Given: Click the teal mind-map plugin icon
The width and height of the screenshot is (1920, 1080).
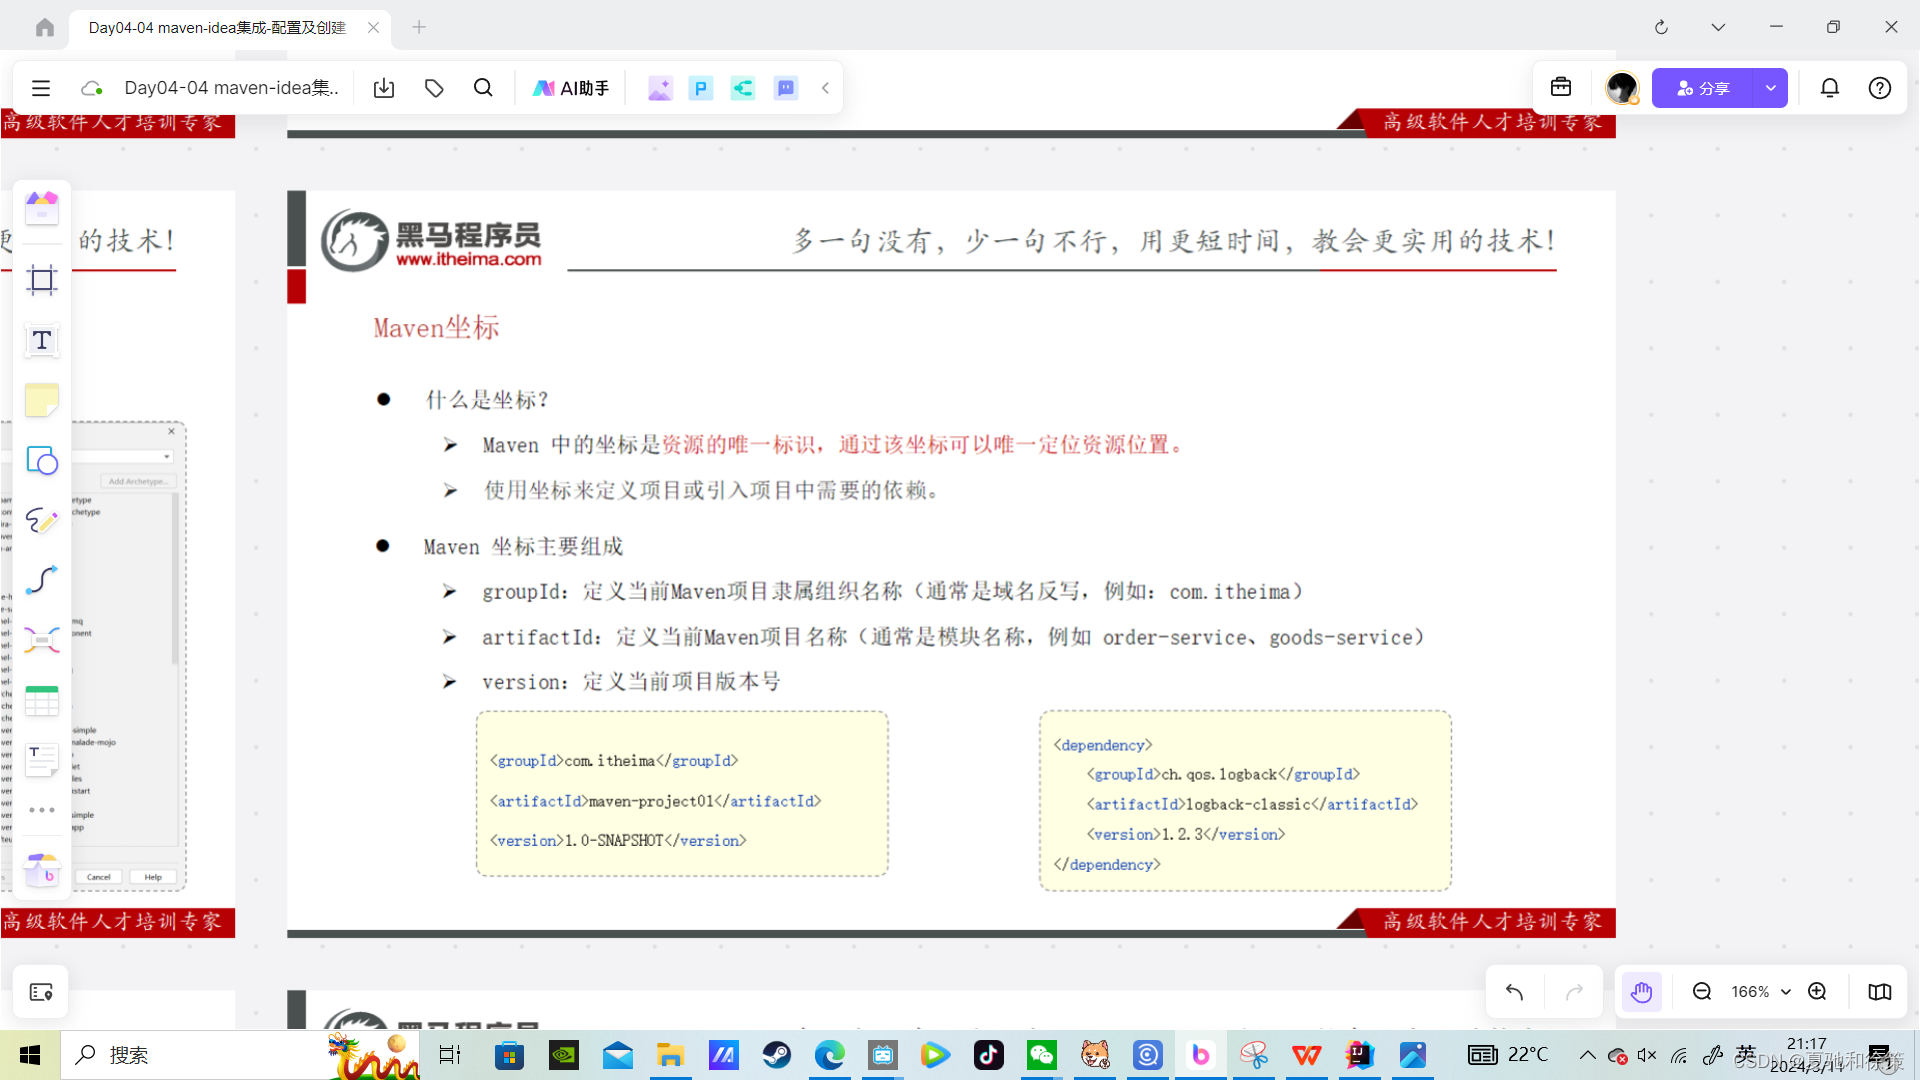Looking at the screenshot, I should (x=743, y=88).
